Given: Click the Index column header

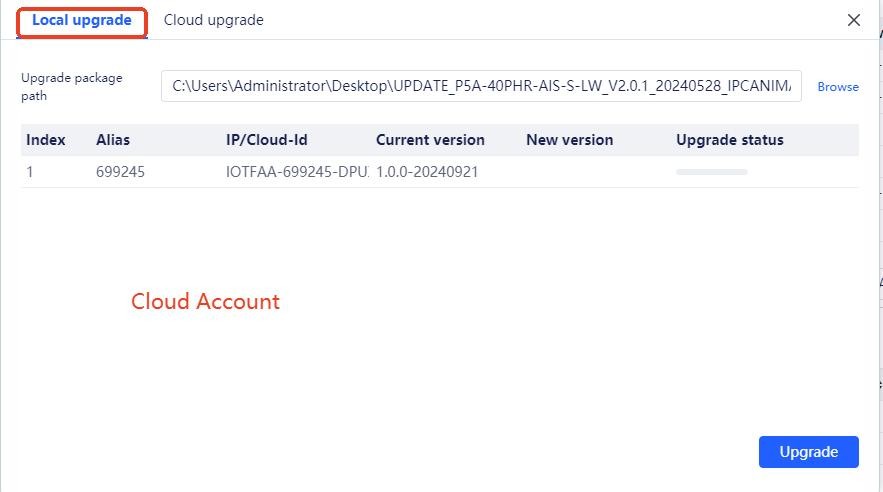Looking at the screenshot, I should (46, 140).
